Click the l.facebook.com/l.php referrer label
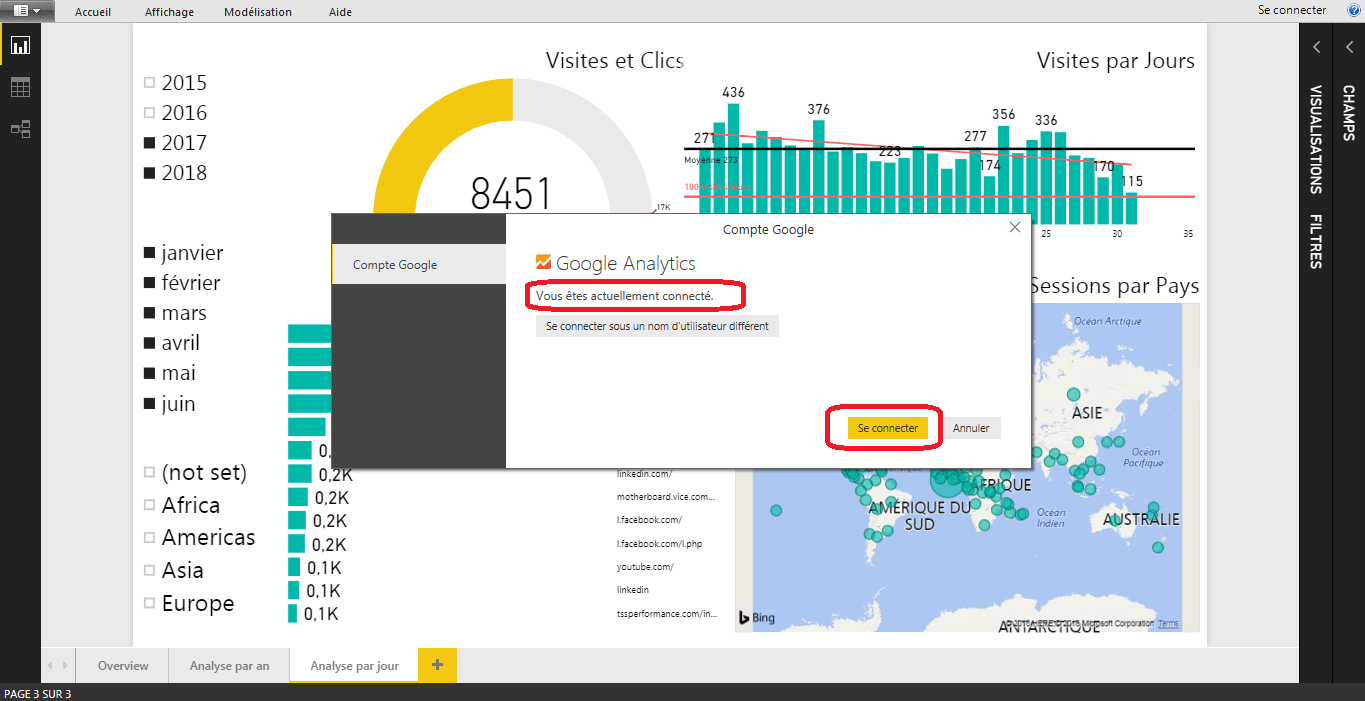Screen dimensions: 1365x701 tap(658, 544)
